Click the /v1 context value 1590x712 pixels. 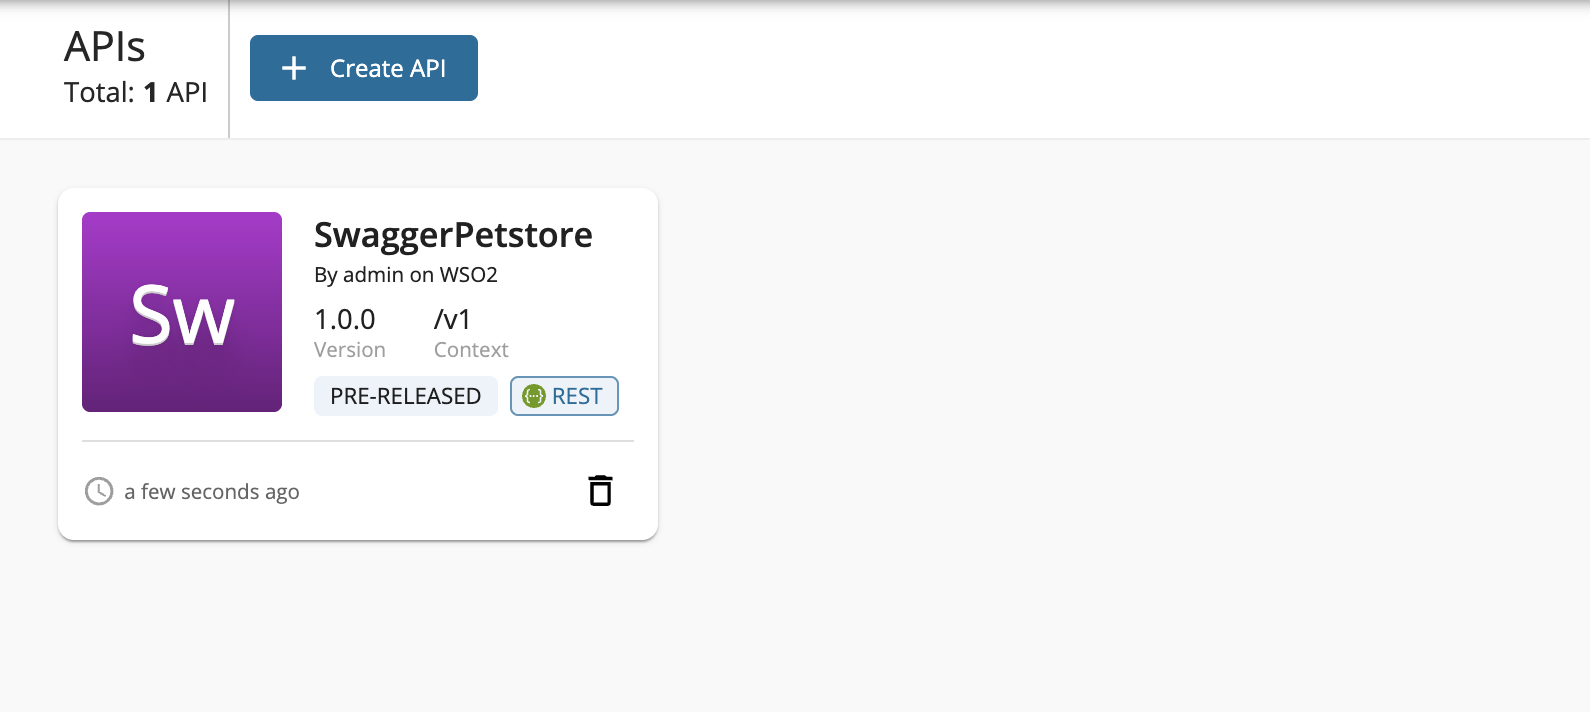coord(452,320)
